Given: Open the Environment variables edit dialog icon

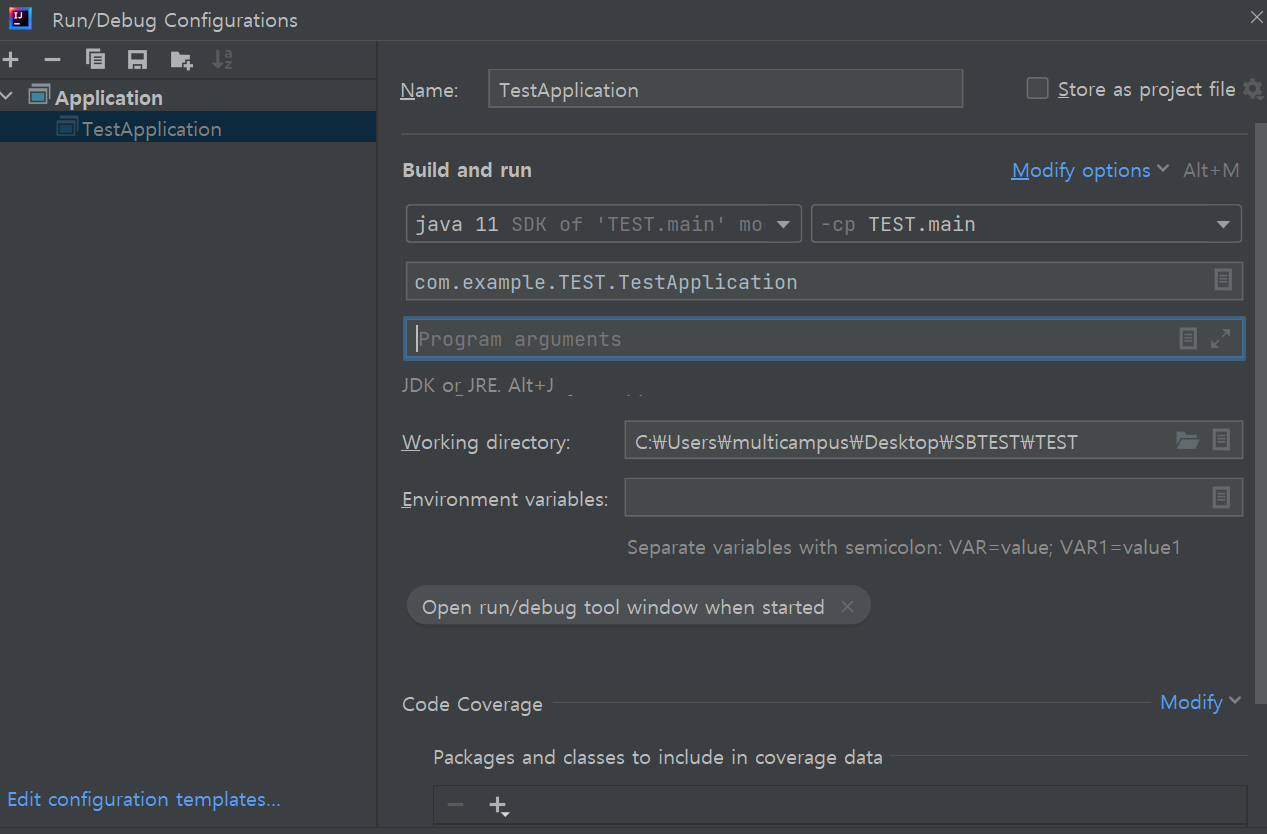Looking at the screenshot, I should pyautogui.click(x=1221, y=497).
